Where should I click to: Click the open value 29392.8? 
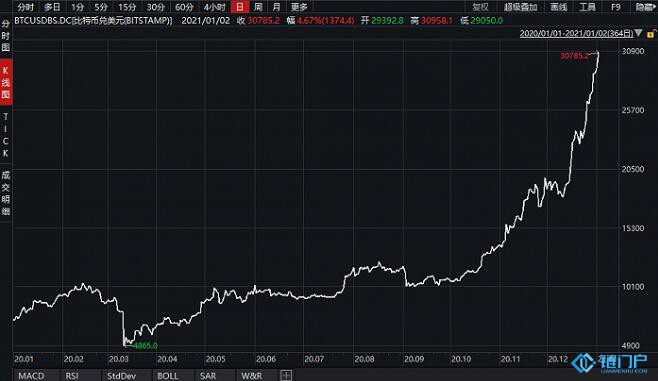point(387,21)
